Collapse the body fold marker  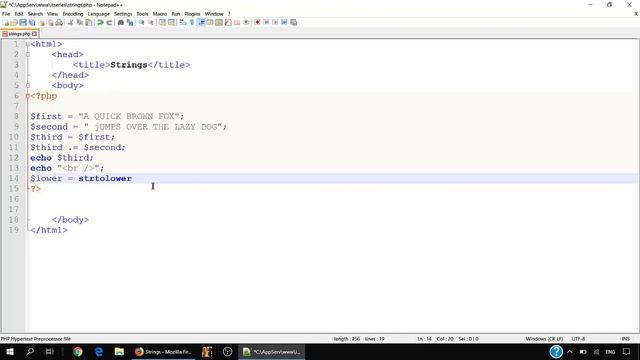pos(28,85)
